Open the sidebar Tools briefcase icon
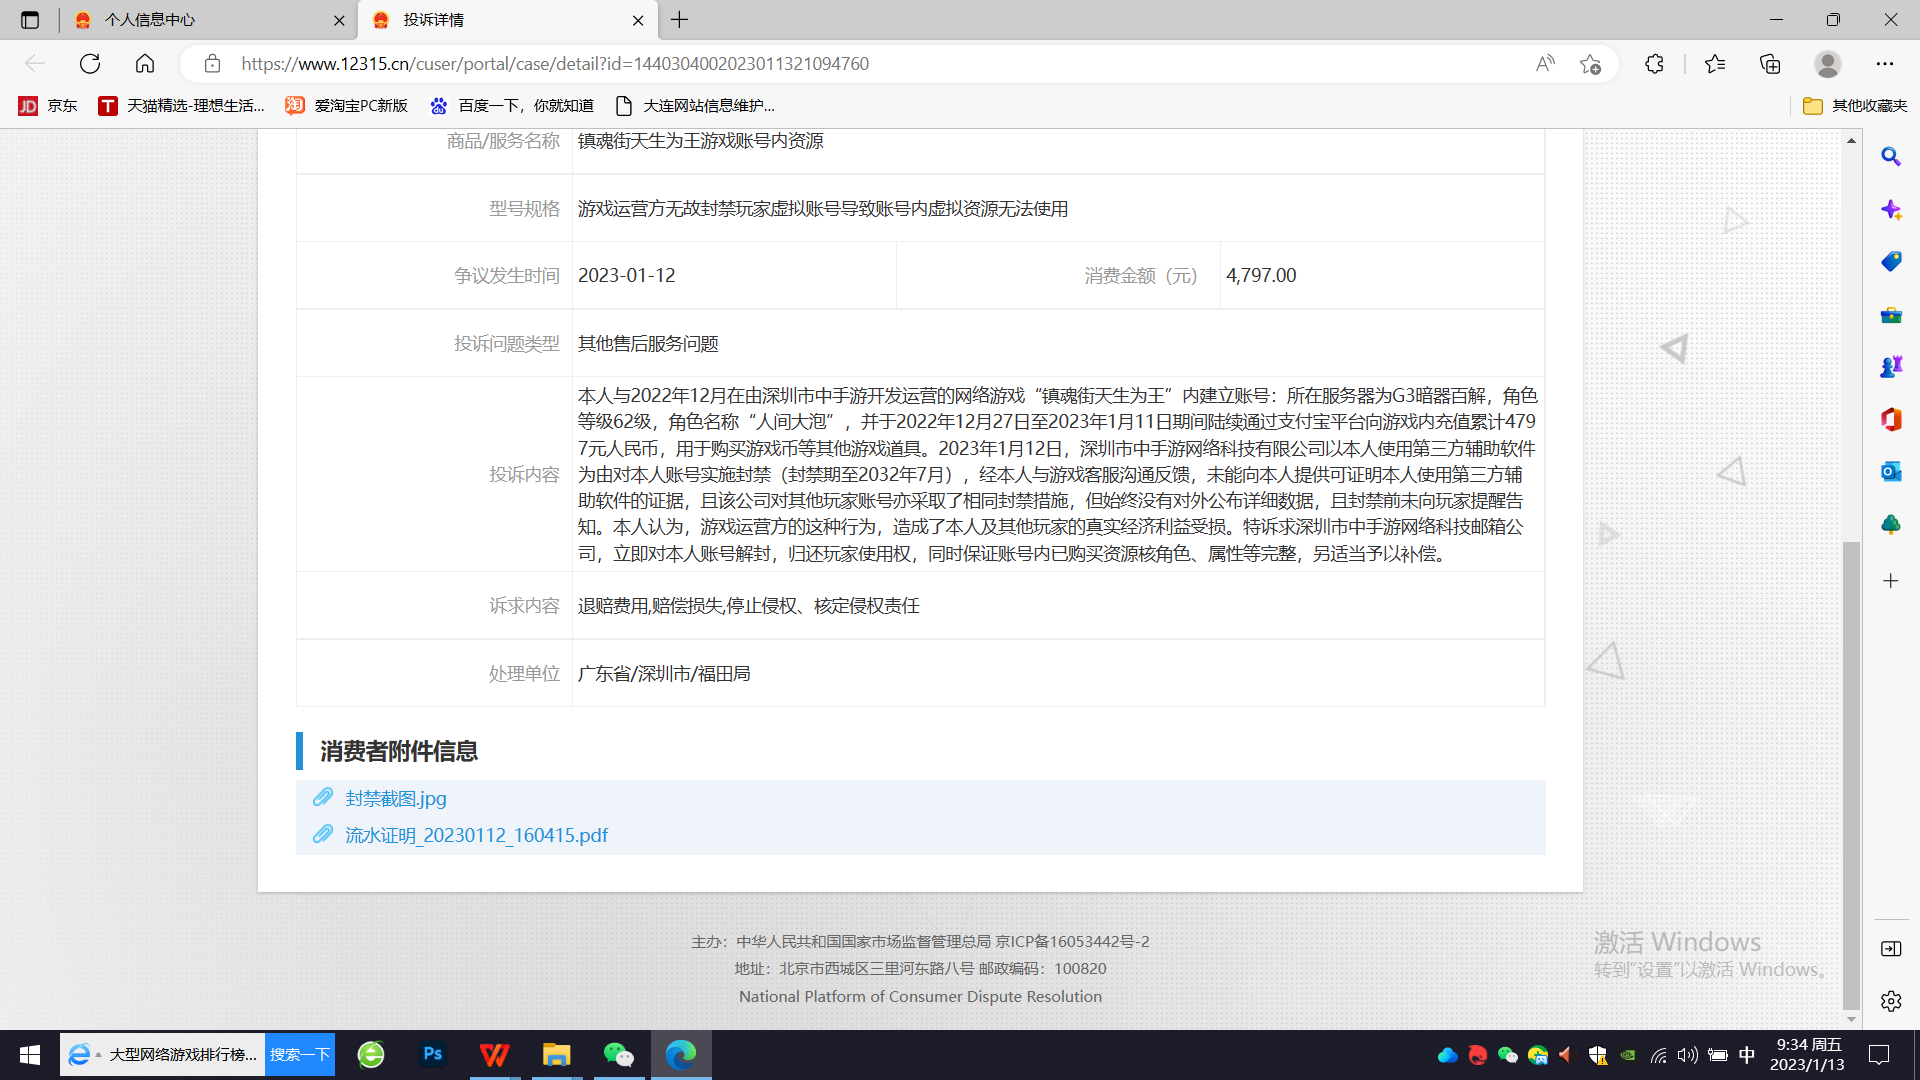This screenshot has height=1080, width=1920. pyautogui.click(x=1891, y=315)
